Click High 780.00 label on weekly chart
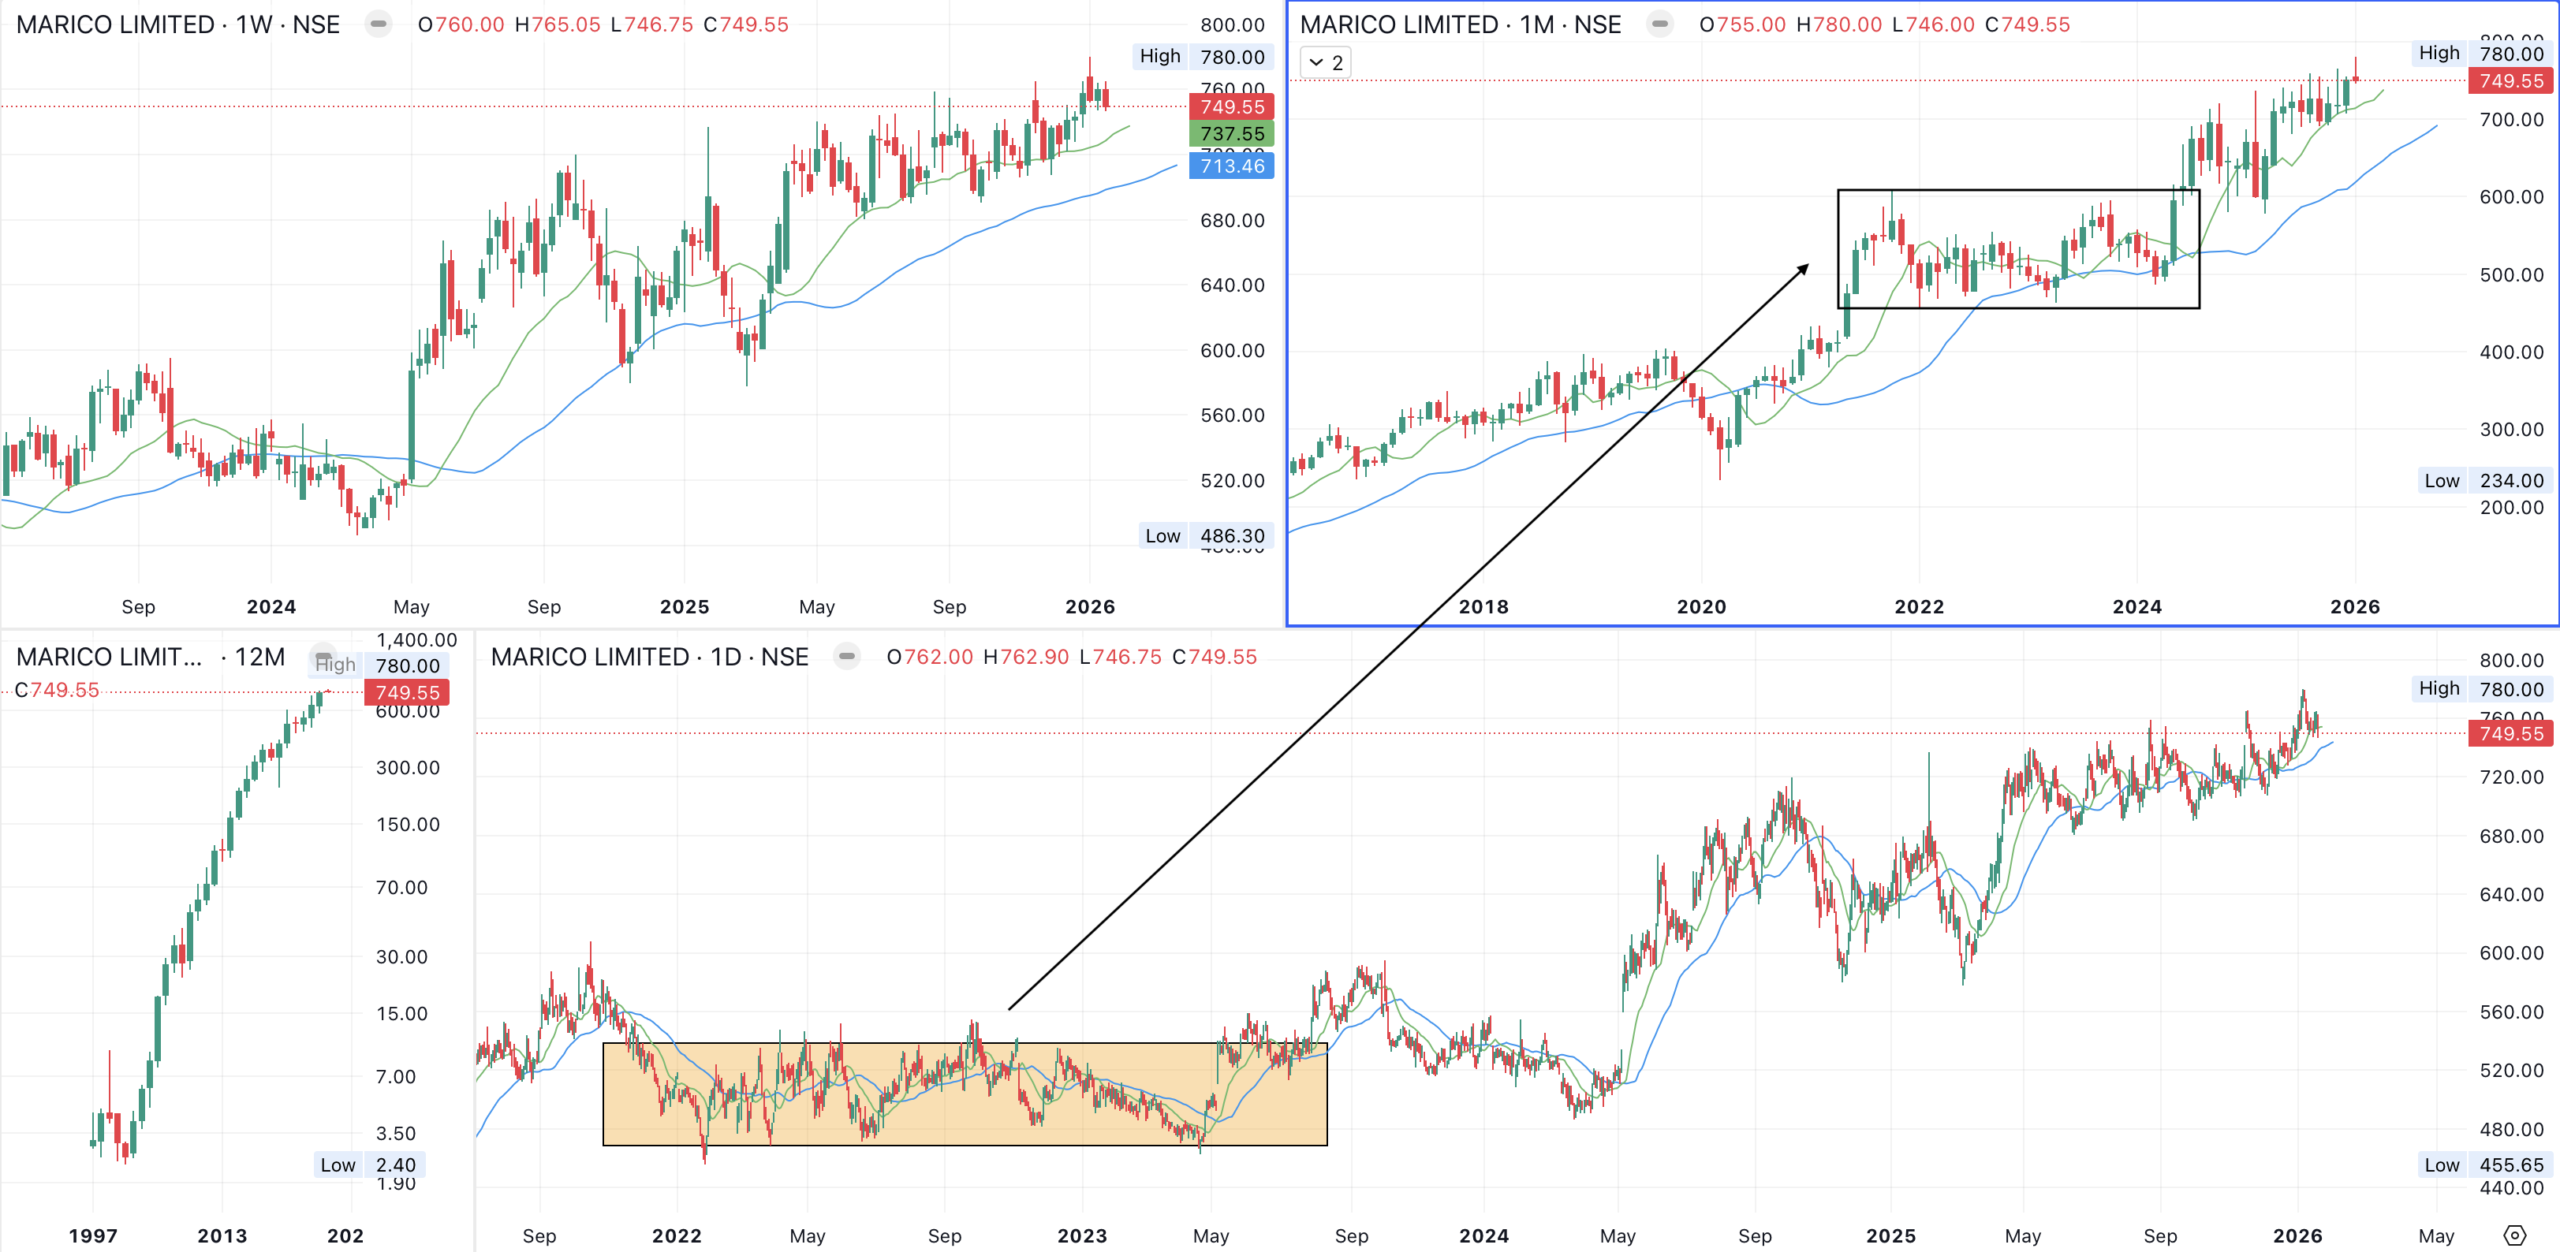This screenshot has height=1252, width=2560. (x=1204, y=57)
